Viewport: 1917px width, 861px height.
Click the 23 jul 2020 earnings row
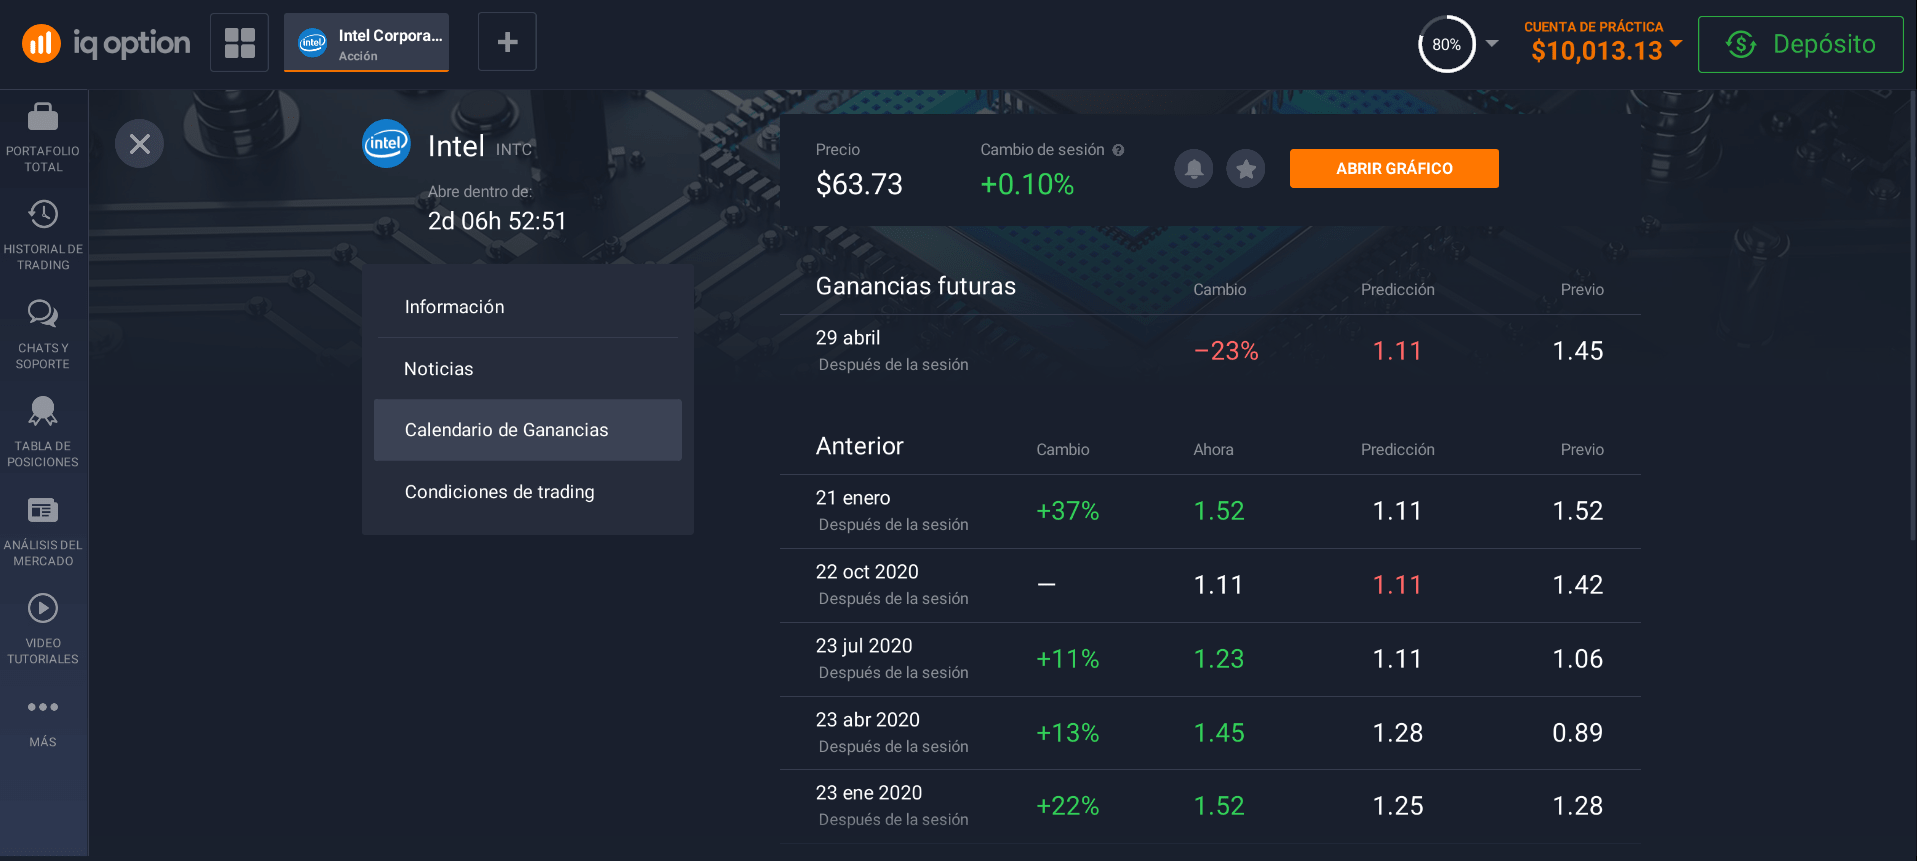[1210, 659]
